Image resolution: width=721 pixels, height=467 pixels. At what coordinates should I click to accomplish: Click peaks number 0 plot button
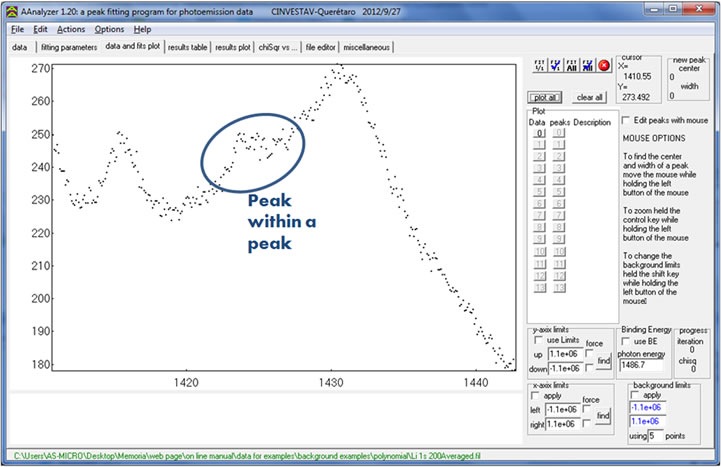click(x=559, y=132)
